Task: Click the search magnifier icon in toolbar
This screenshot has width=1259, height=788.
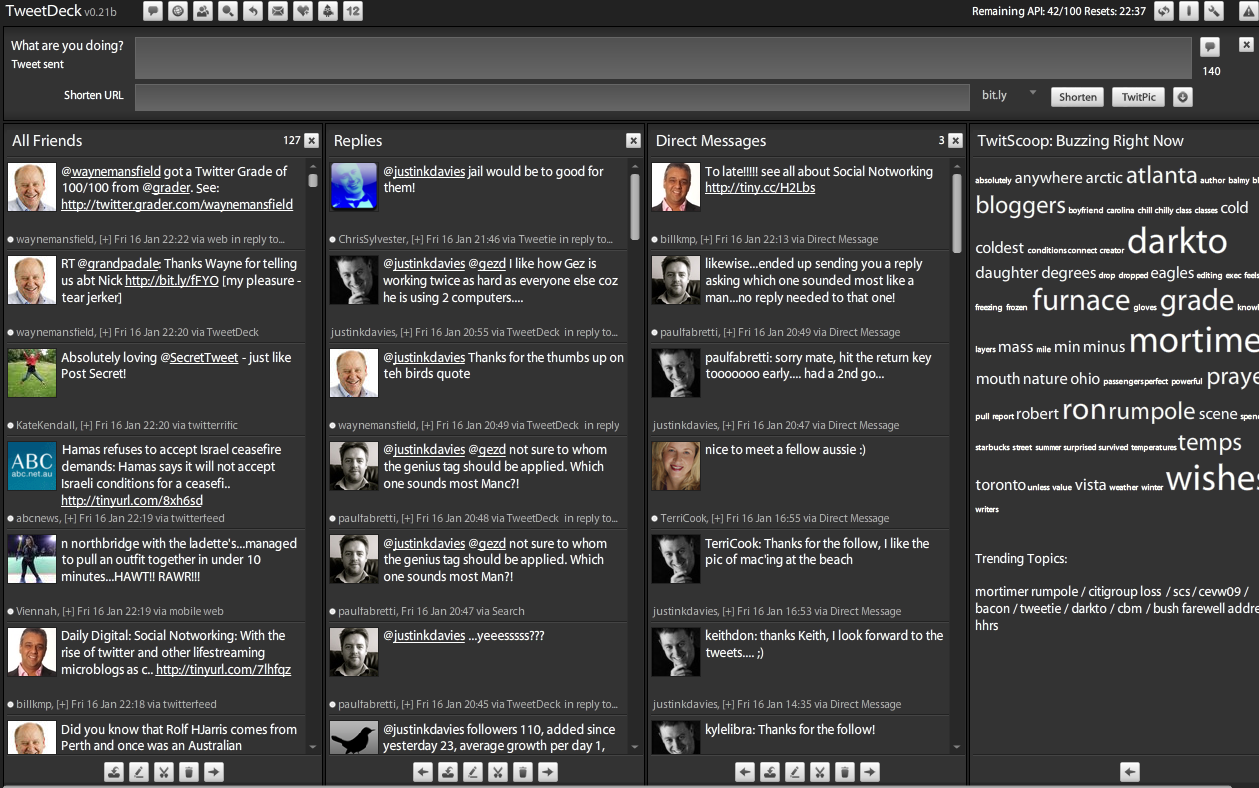Action: (228, 12)
